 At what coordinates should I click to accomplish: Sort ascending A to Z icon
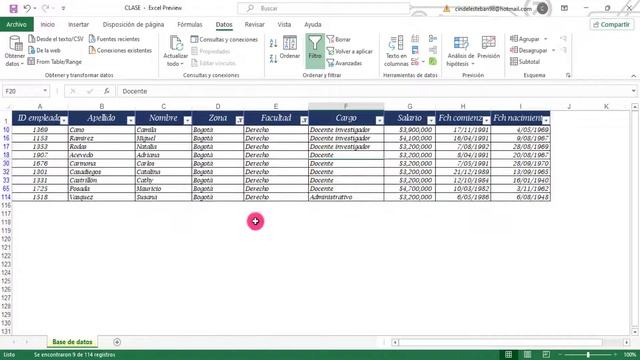(x=273, y=43)
